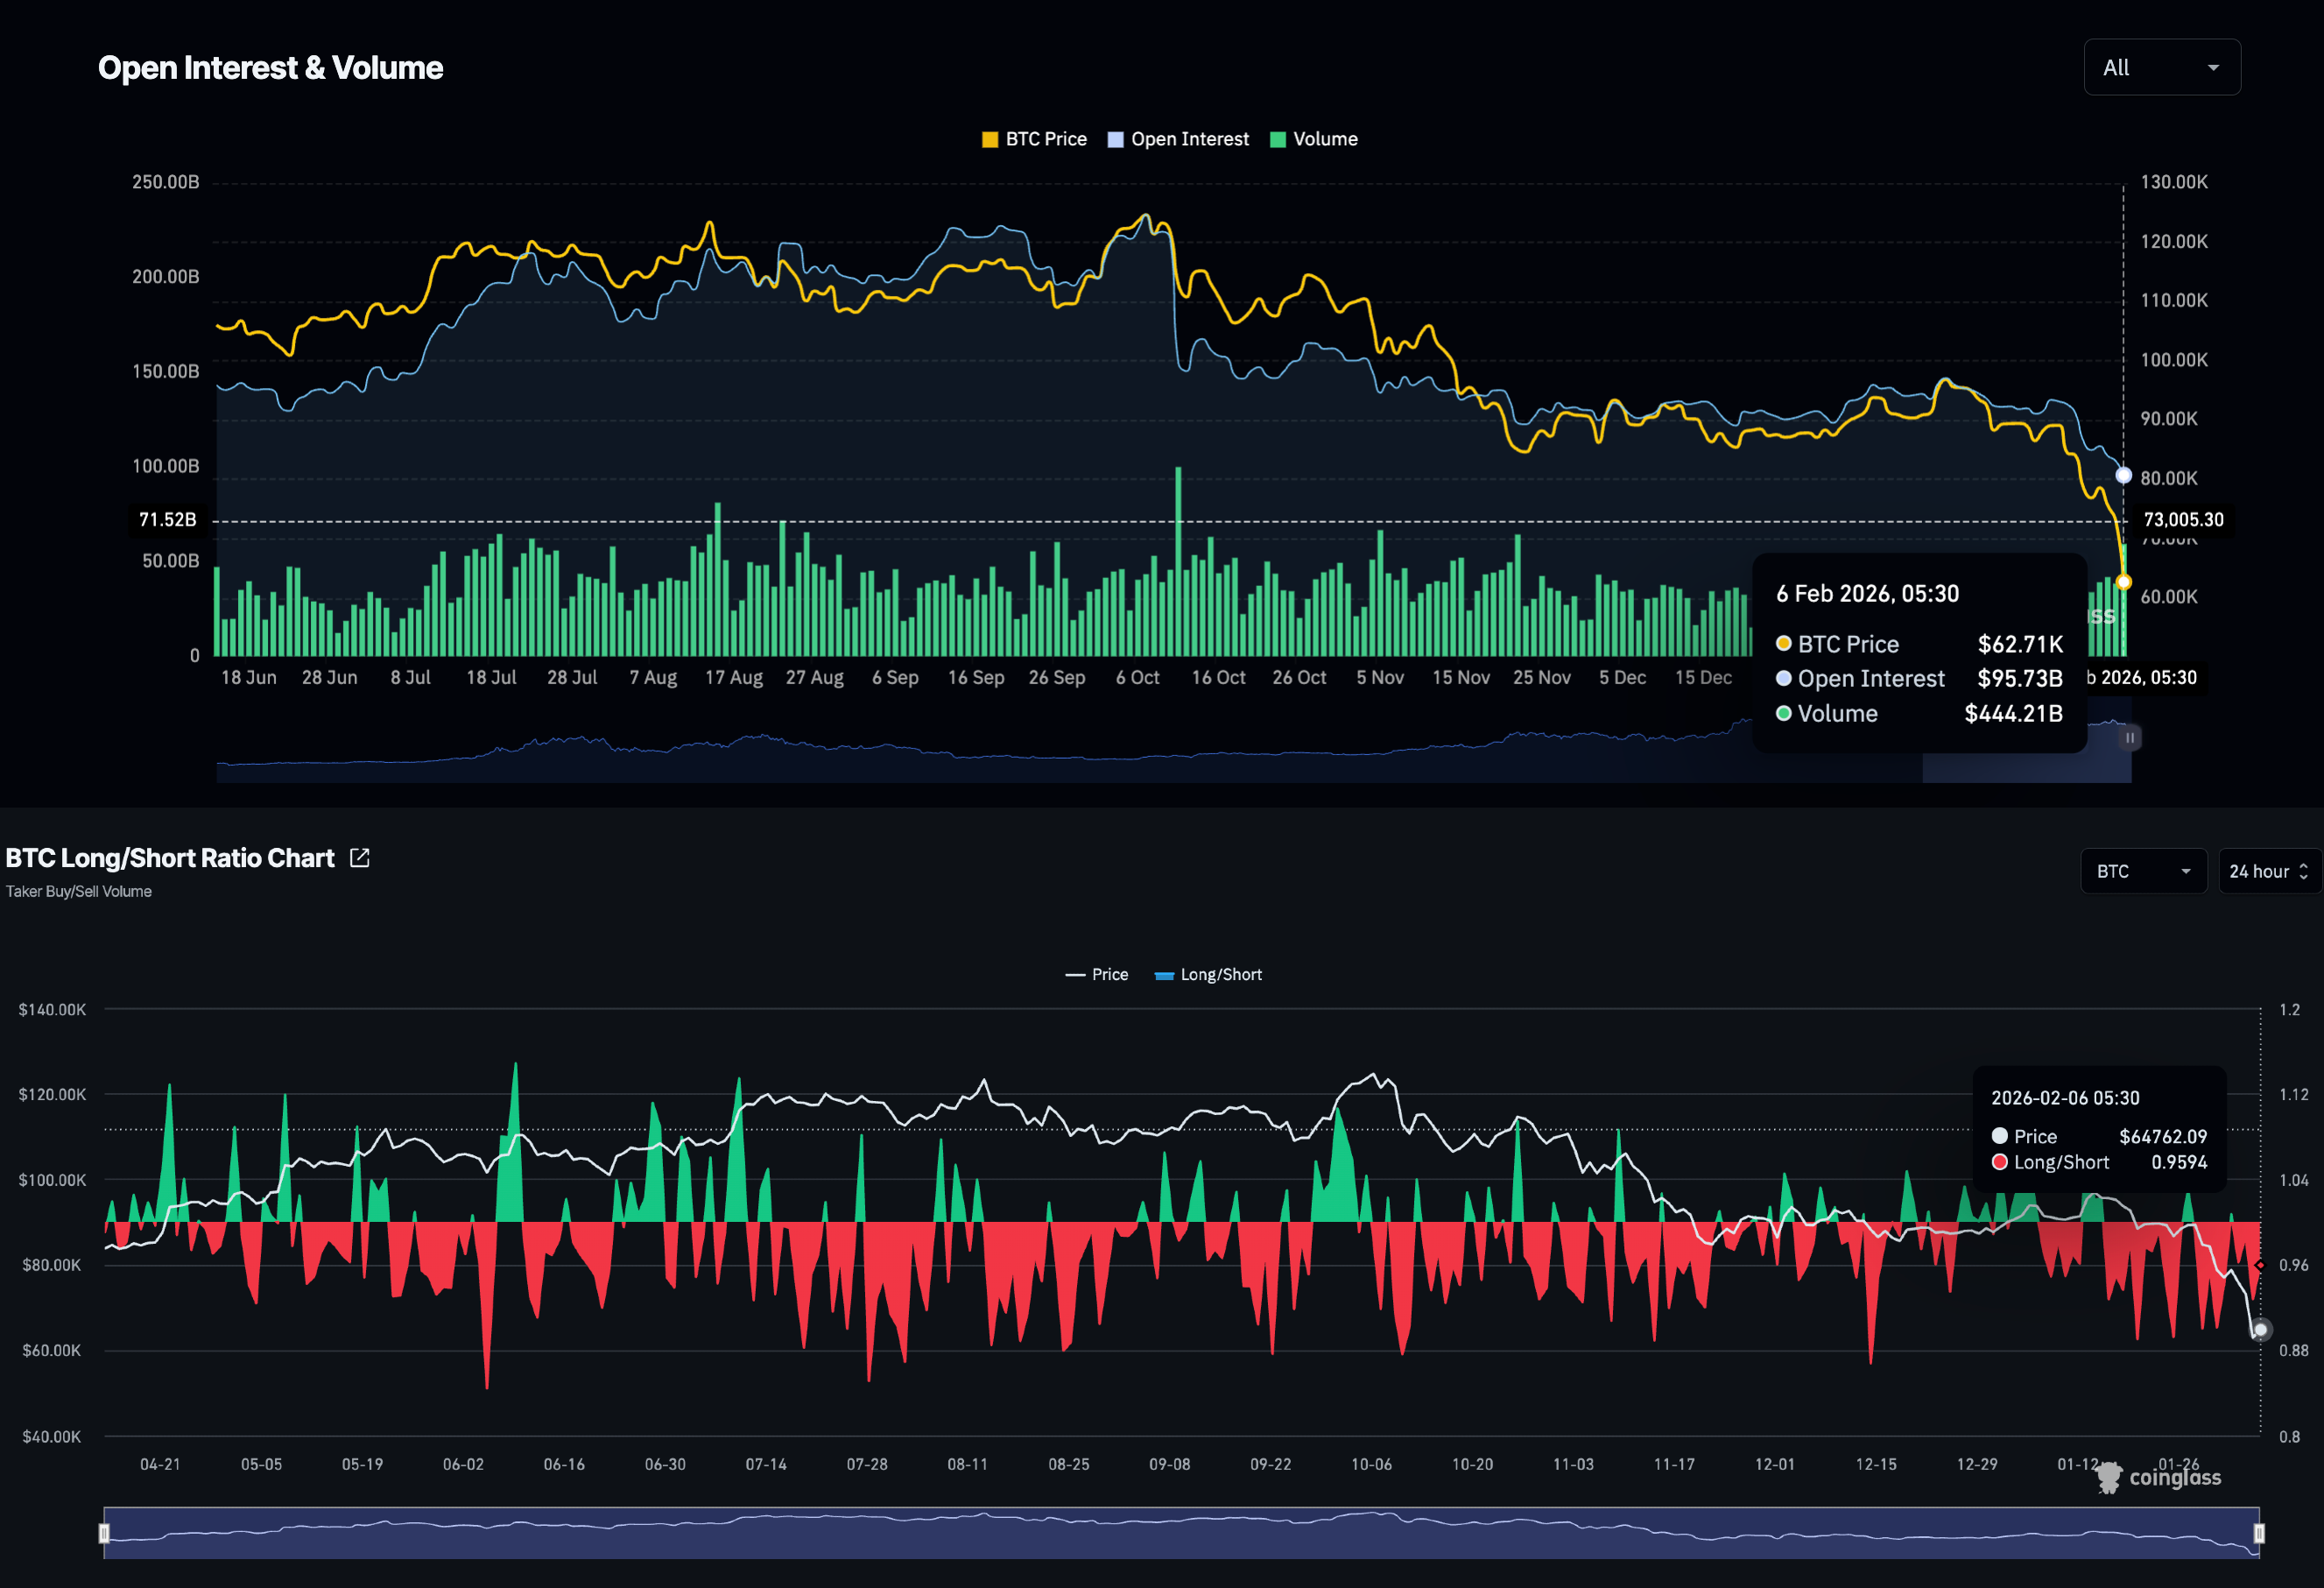Click the yellow BTC Price legend square
The width and height of the screenshot is (2324, 1588).
990,140
